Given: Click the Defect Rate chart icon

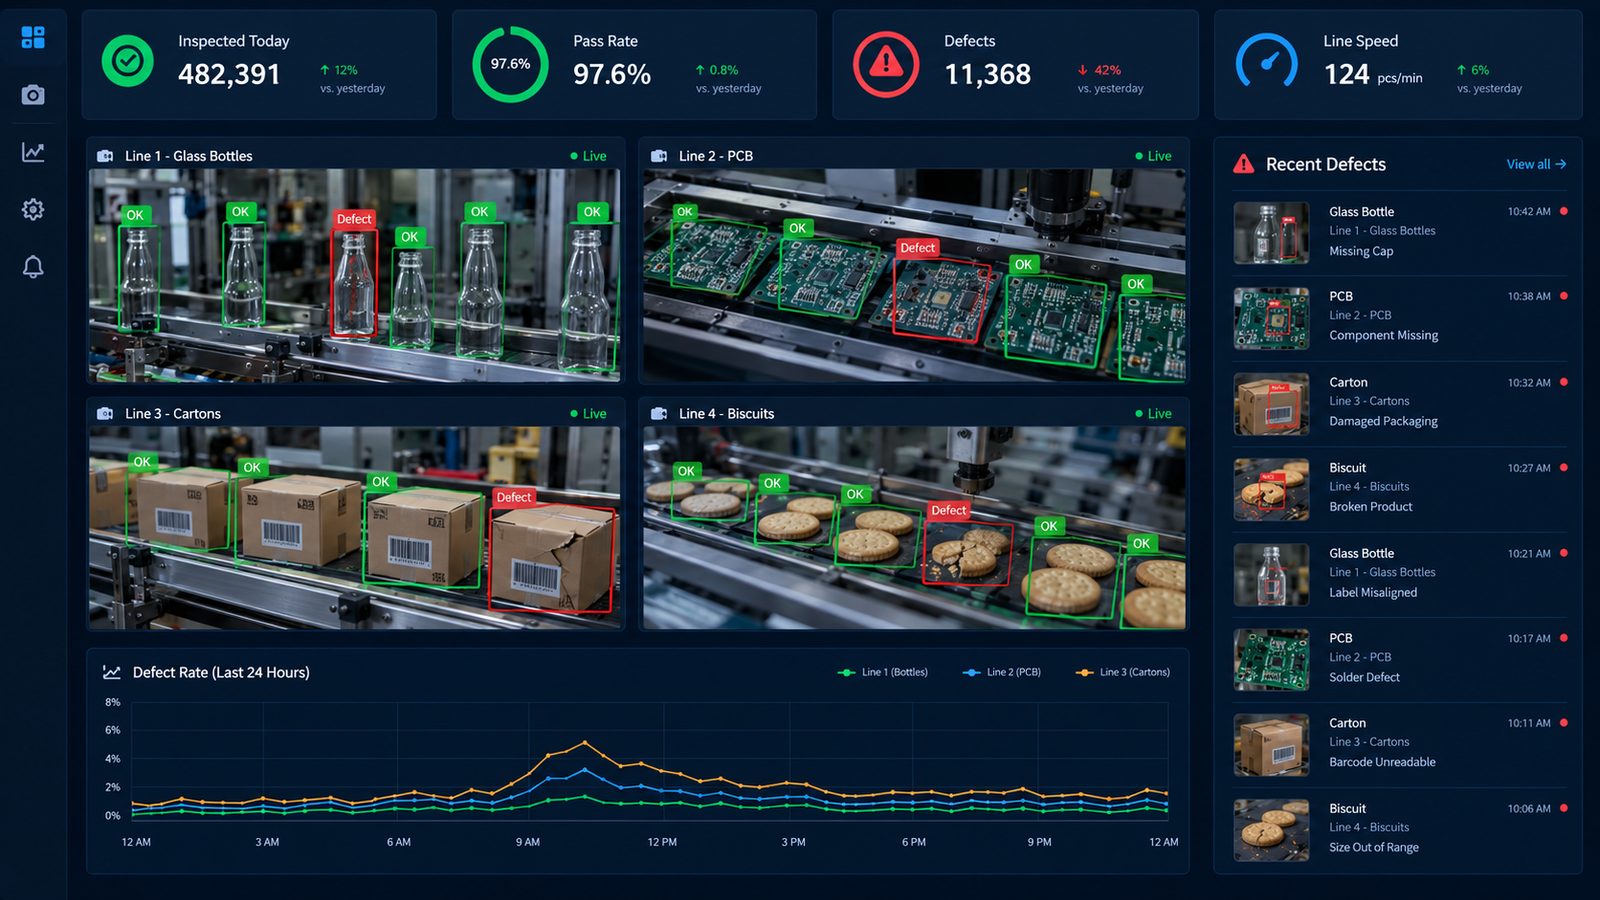Looking at the screenshot, I should click(112, 673).
